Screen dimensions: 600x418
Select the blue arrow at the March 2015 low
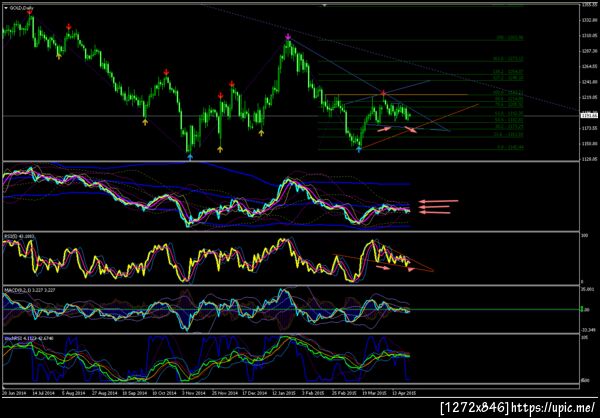pos(359,150)
